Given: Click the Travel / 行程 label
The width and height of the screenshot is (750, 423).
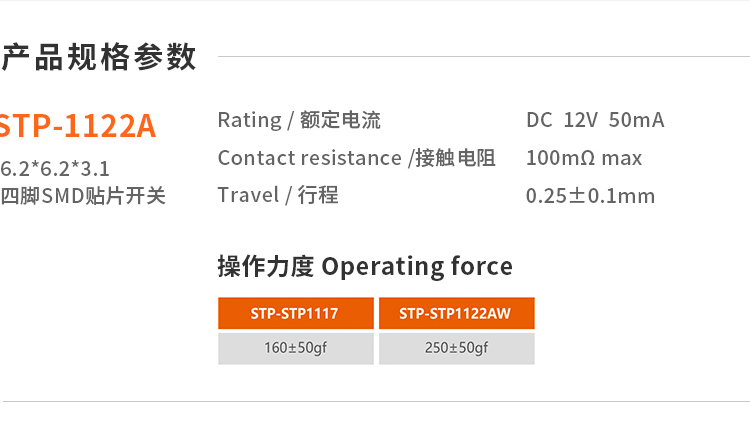Looking at the screenshot, I should (278, 195).
